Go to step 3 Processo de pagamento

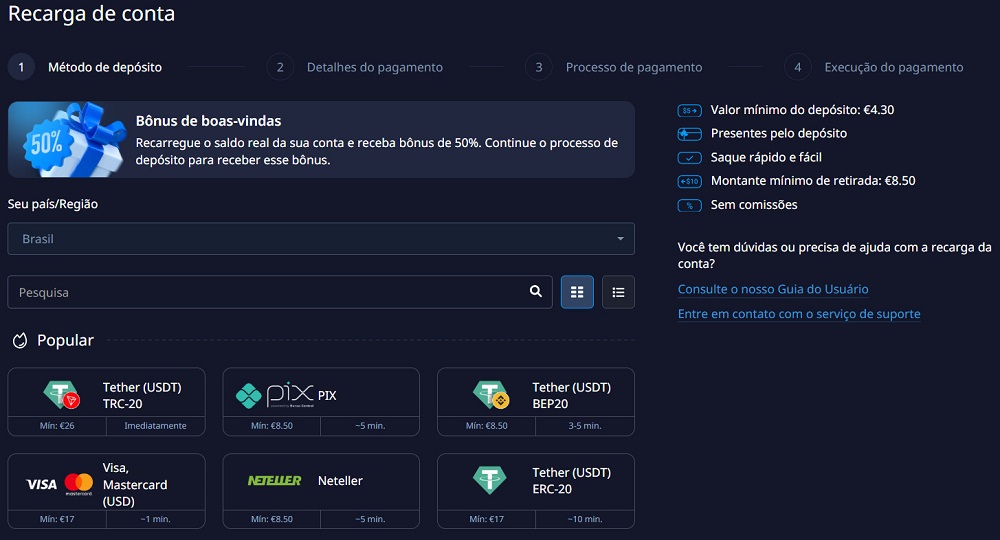614,67
